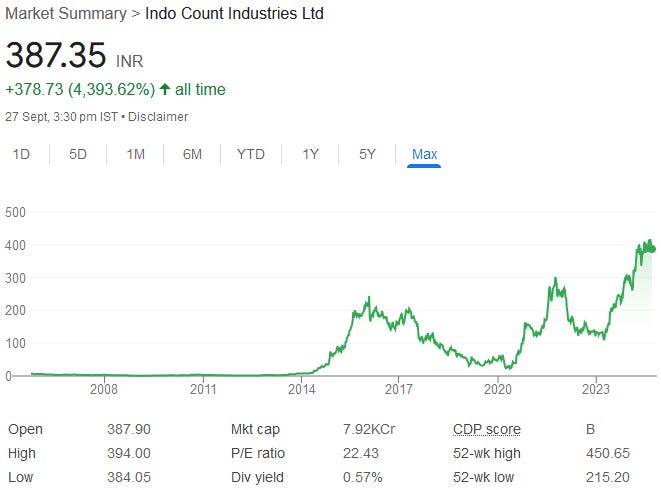
Task: Click the 27 Sept, 3:30 pm IST timestamp
Action: [62, 116]
